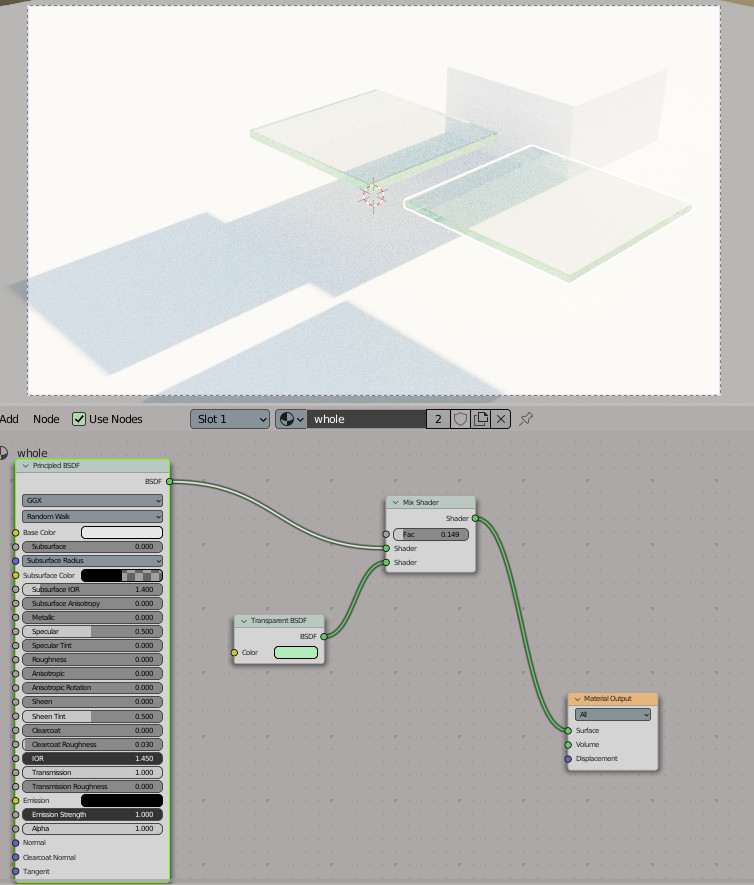Click the Base Color input socket
The width and height of the screenshot is (754, 885).
[16, 532]
